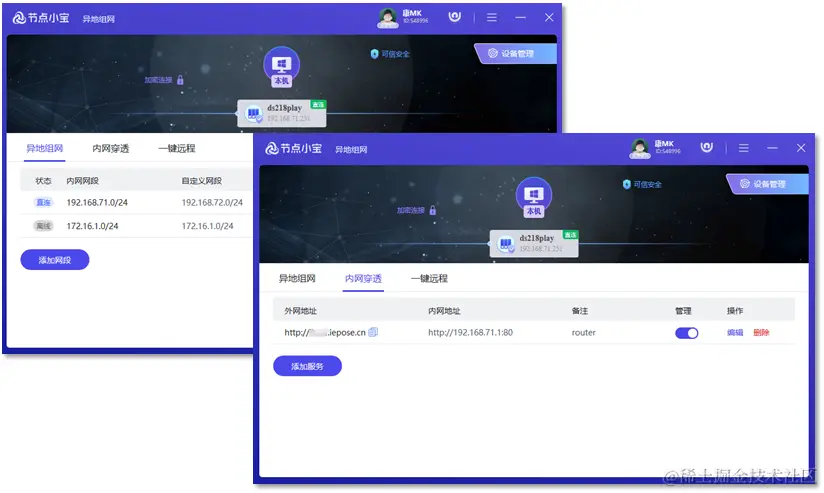Image resolution: width=824 pixels, height=493 pixels.
Task: Select 异地组网 tab in back window
Action: click(45, 148)
